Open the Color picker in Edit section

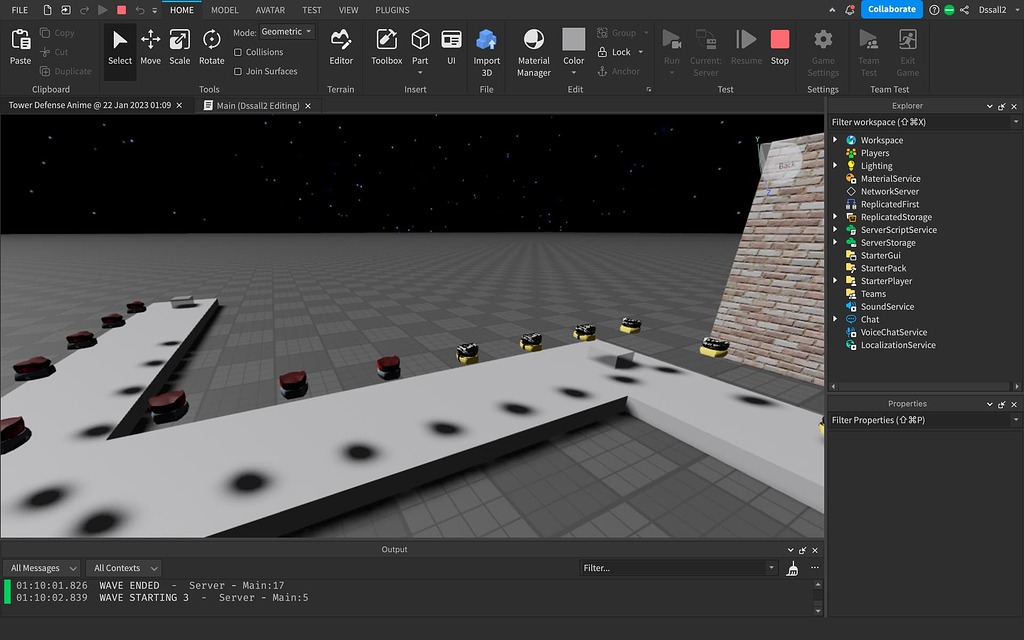coord(573,50)
